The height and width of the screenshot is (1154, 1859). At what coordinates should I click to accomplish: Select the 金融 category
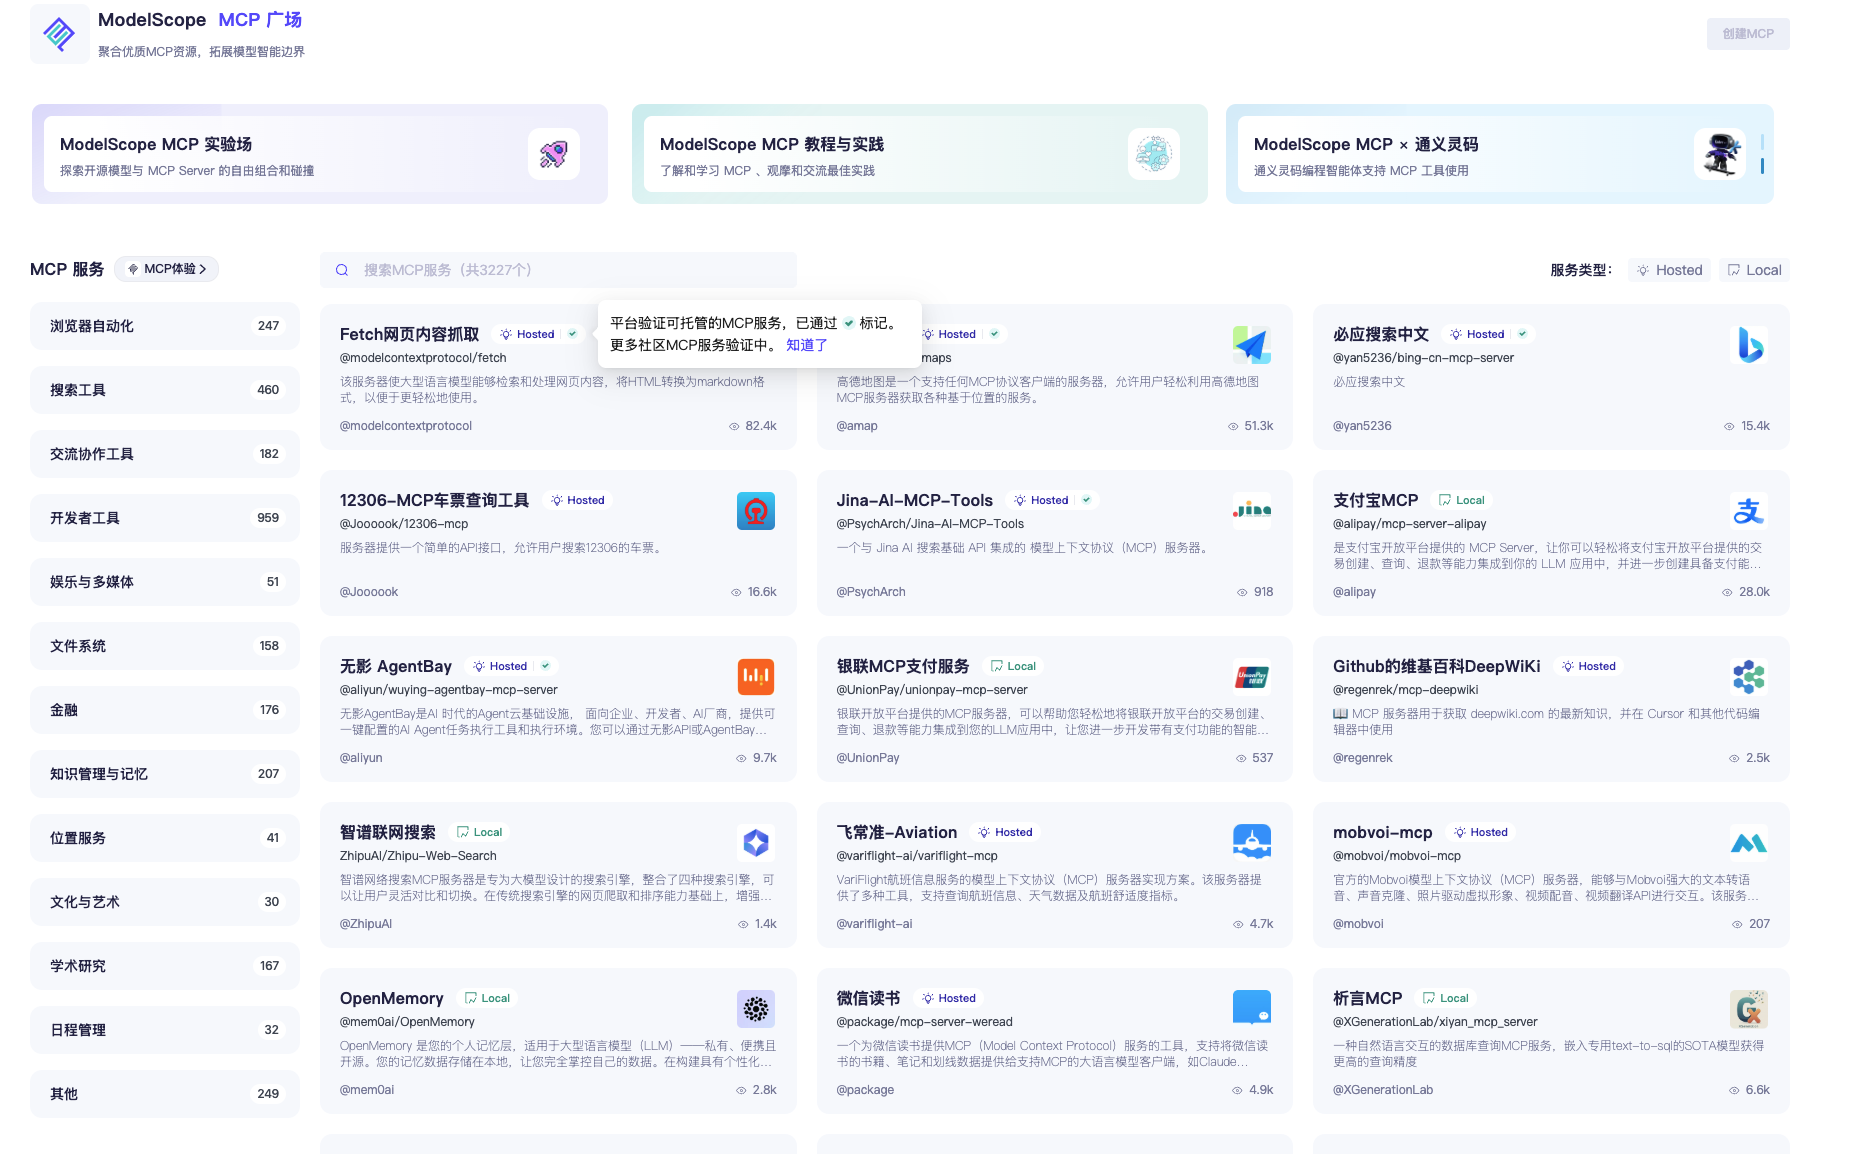(x=165, y=710)
